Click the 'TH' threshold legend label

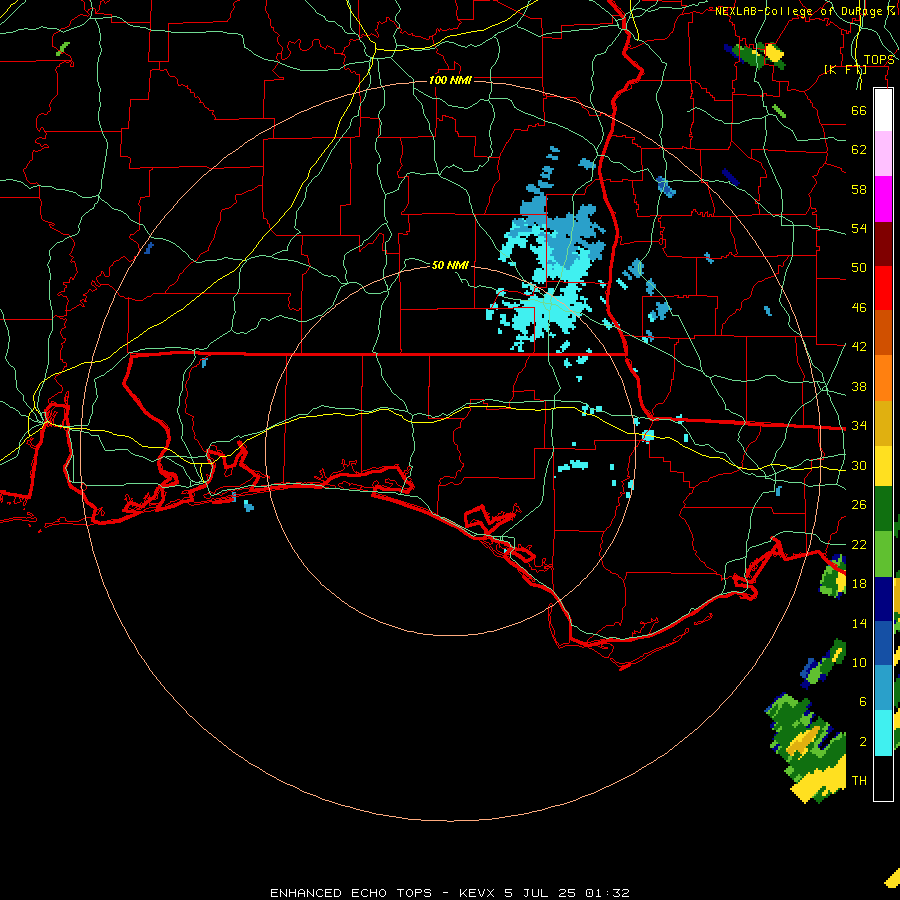(859, 780)
